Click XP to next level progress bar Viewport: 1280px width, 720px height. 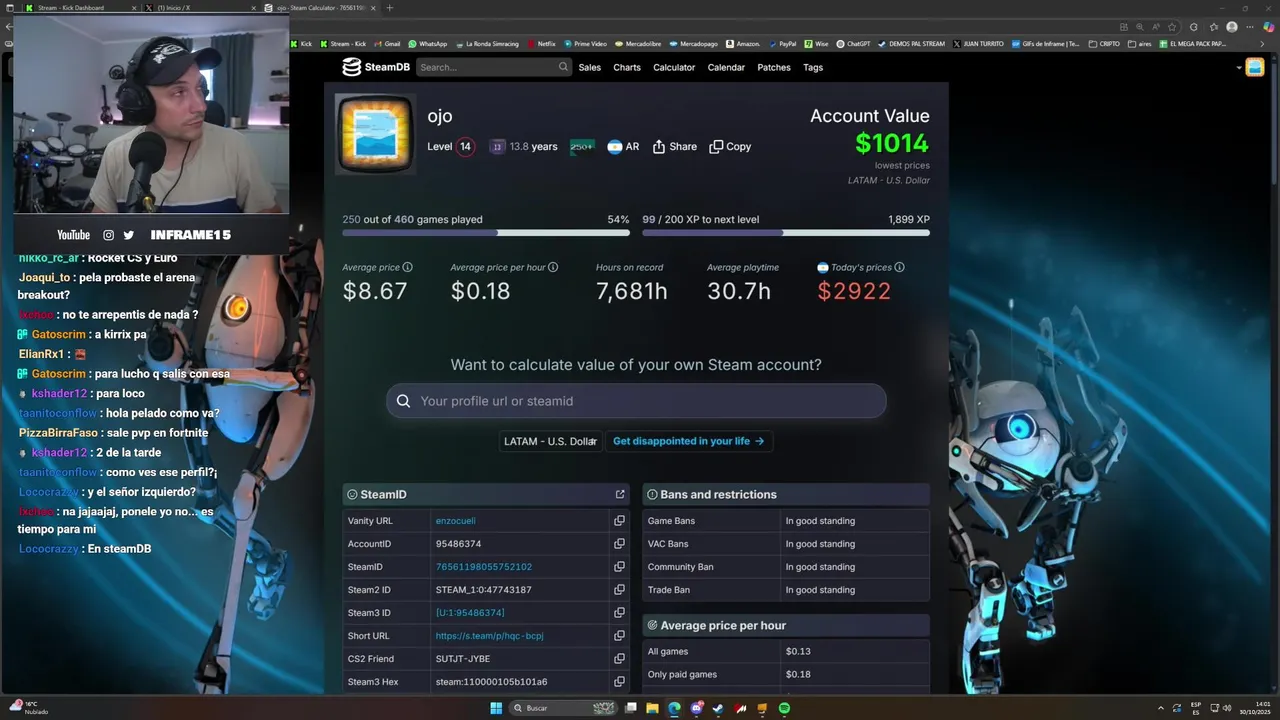point(786,233)
